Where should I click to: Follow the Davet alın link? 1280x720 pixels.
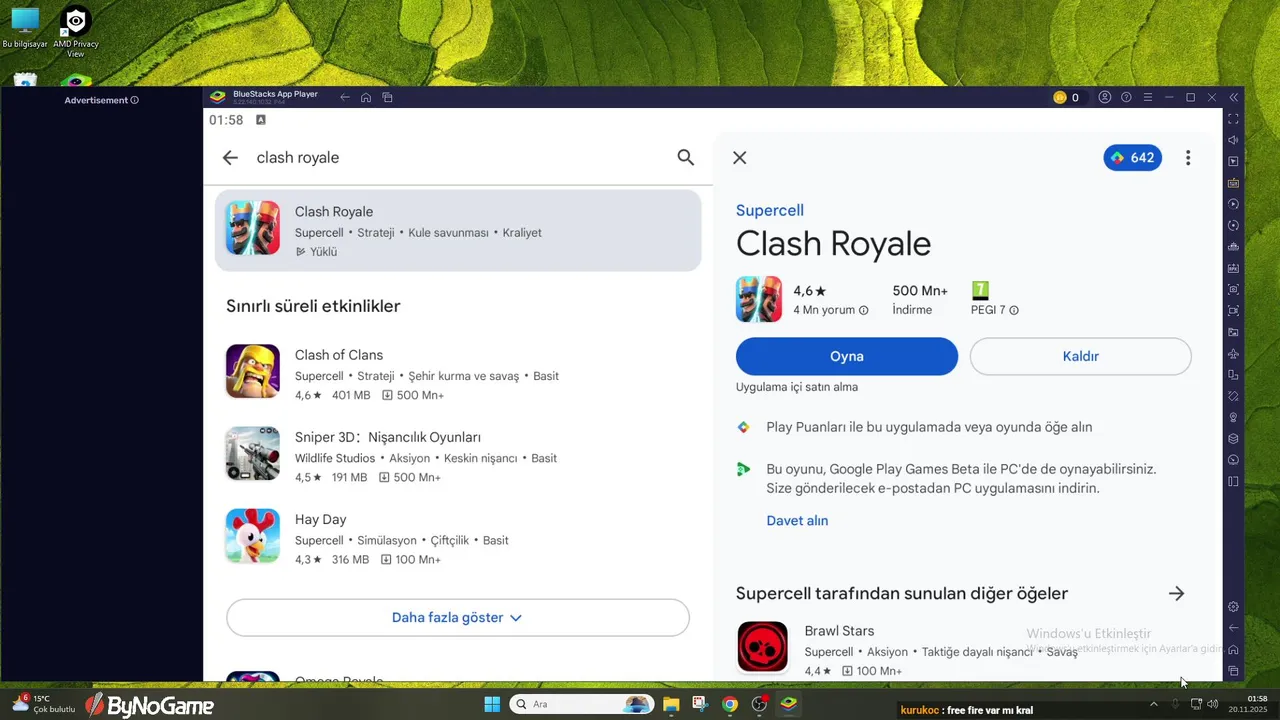tap(797, 520)
